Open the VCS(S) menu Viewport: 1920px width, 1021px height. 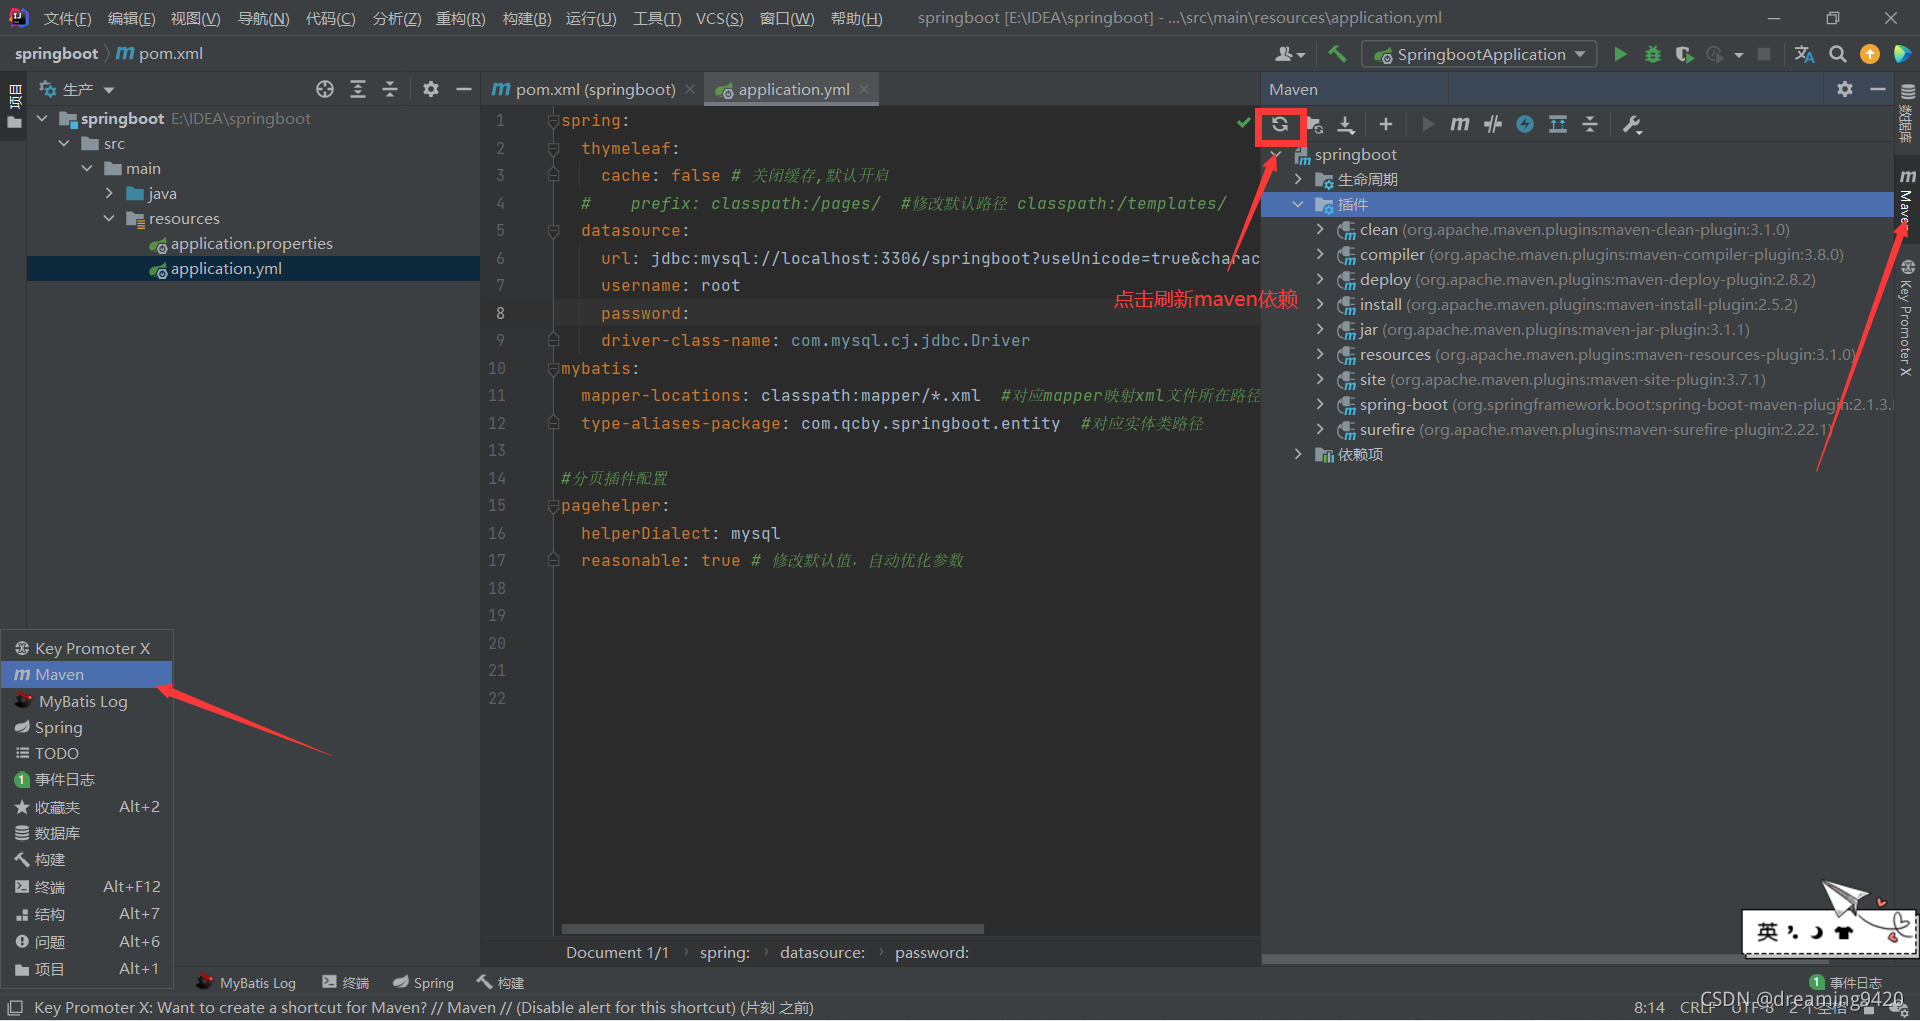(x=719, y=18)
